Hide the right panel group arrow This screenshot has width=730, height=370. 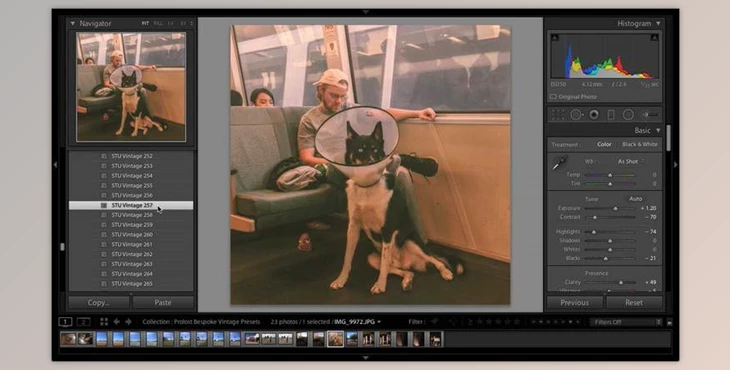click(x=676, y=164)
